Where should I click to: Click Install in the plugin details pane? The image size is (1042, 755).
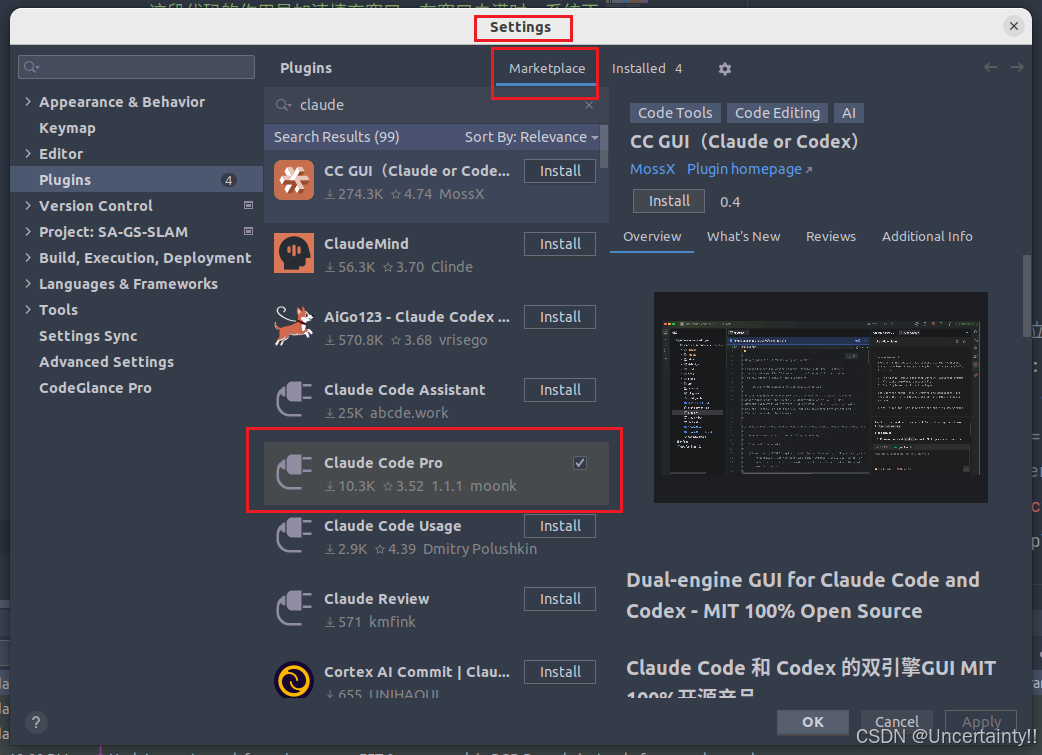click(669, 201)
